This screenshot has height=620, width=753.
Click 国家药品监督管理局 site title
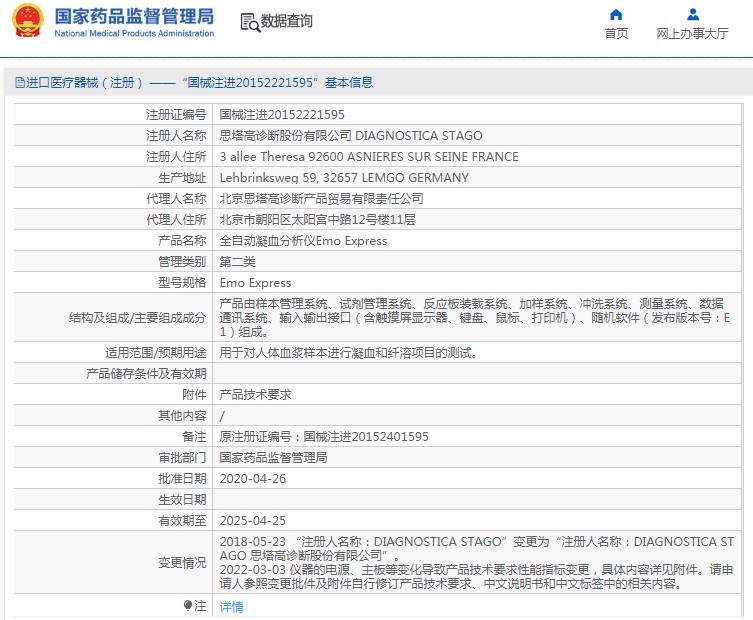pyautogui.click(x=134, y=16)
